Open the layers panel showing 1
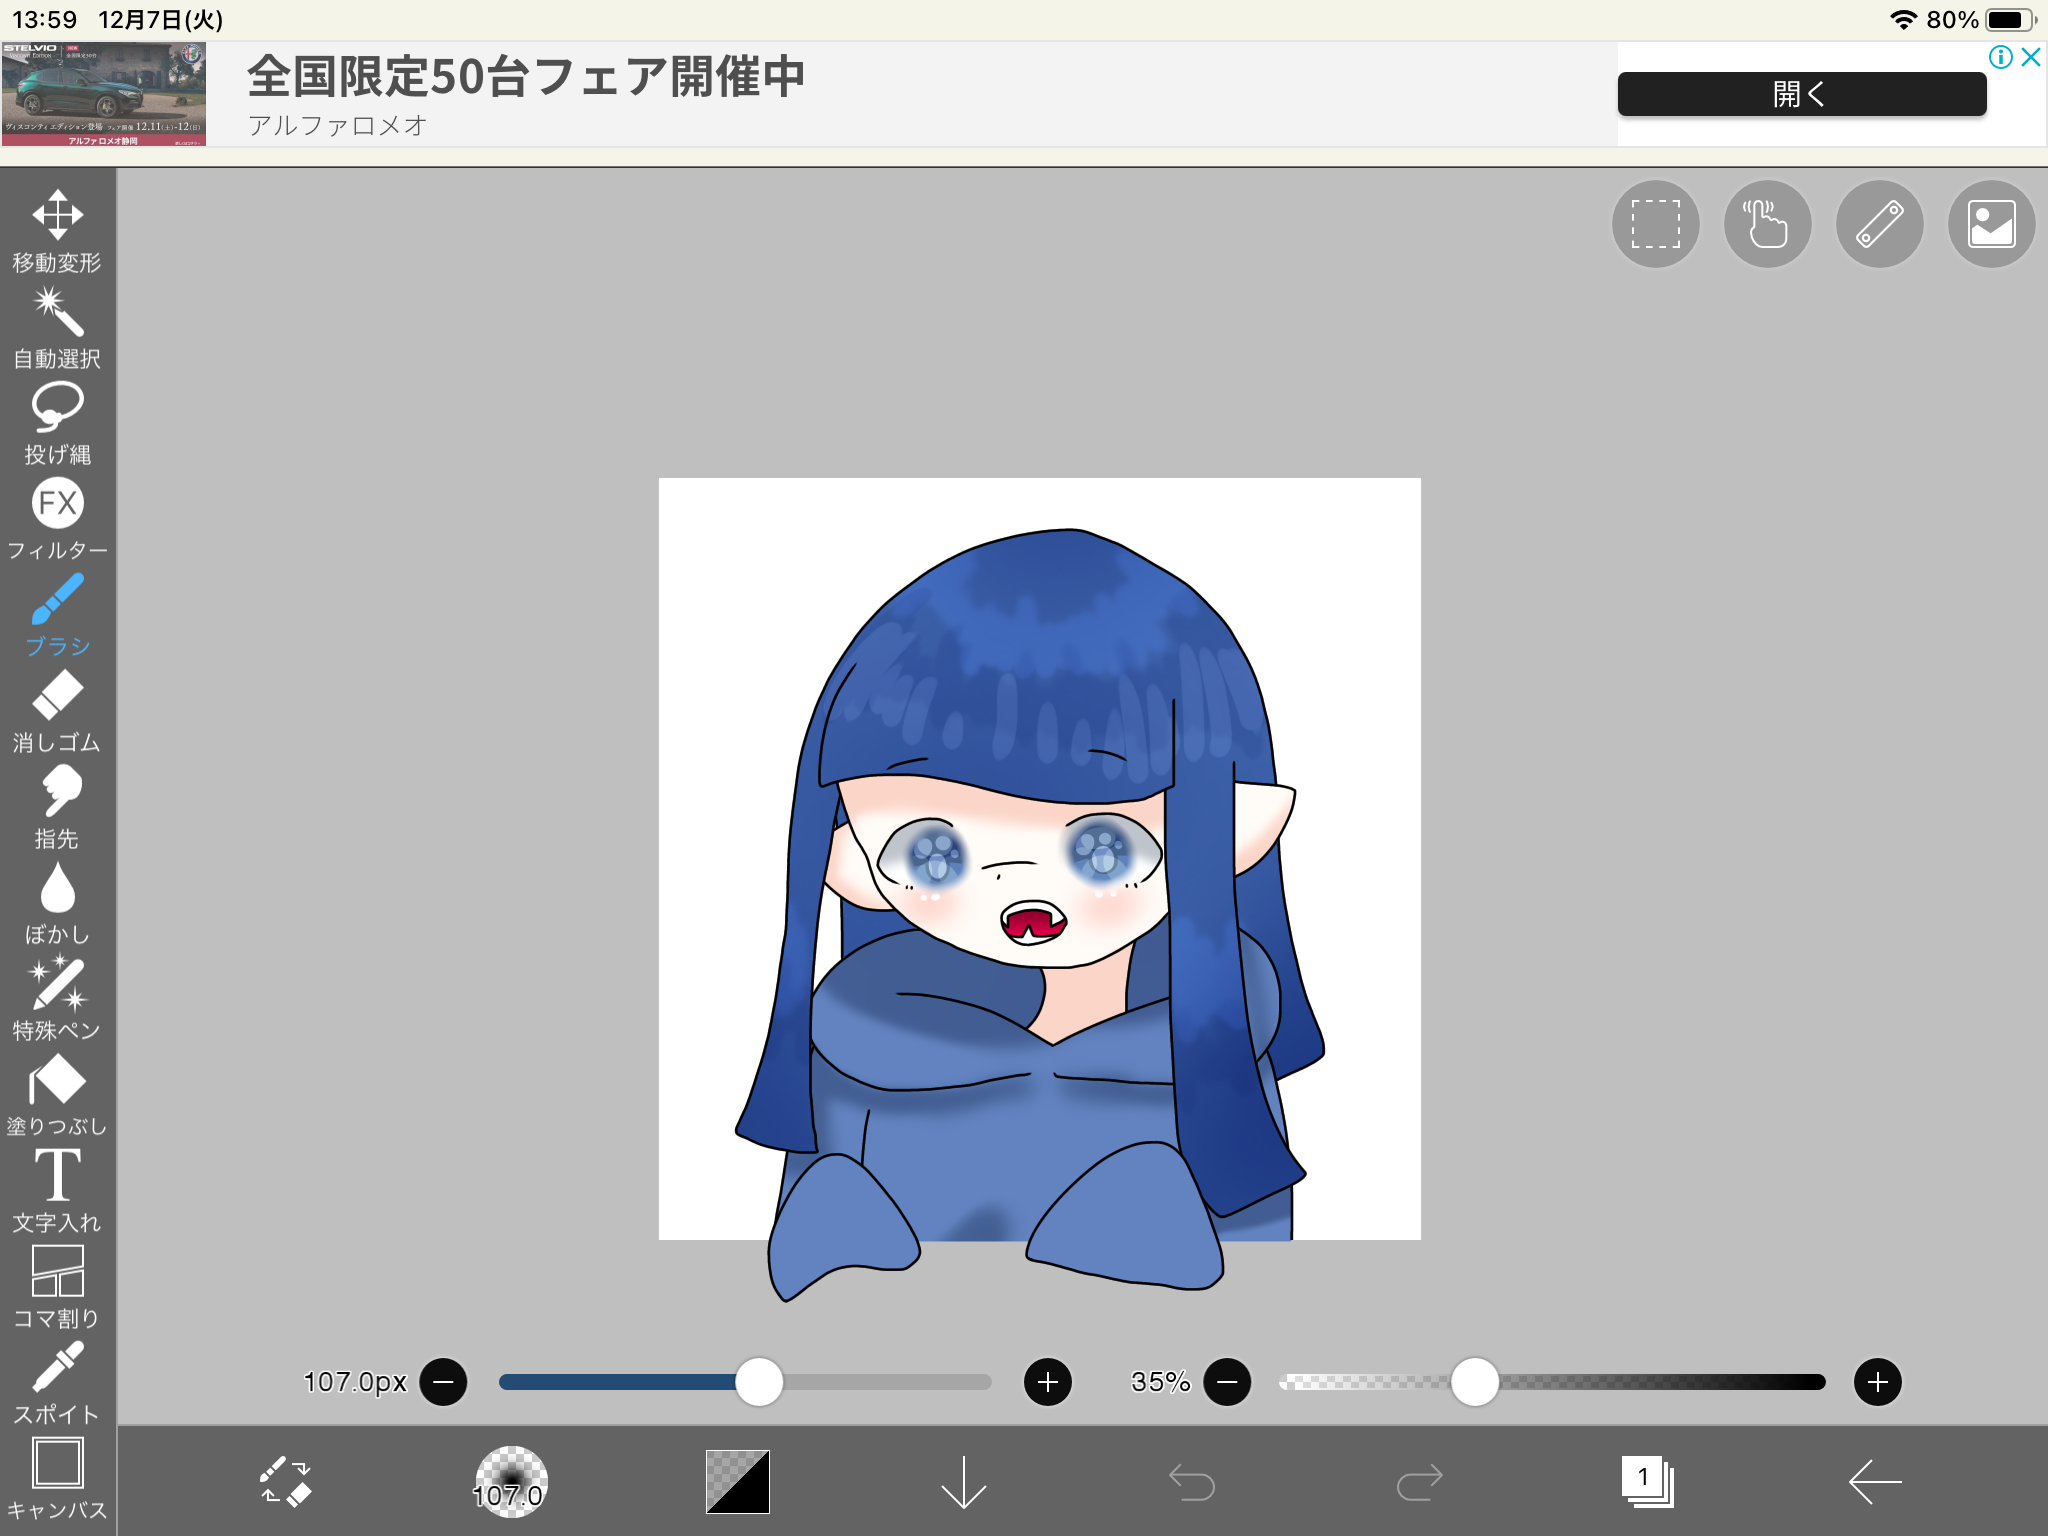This screenshot has width=2048, height=1536. (x=1646, y=1481)
